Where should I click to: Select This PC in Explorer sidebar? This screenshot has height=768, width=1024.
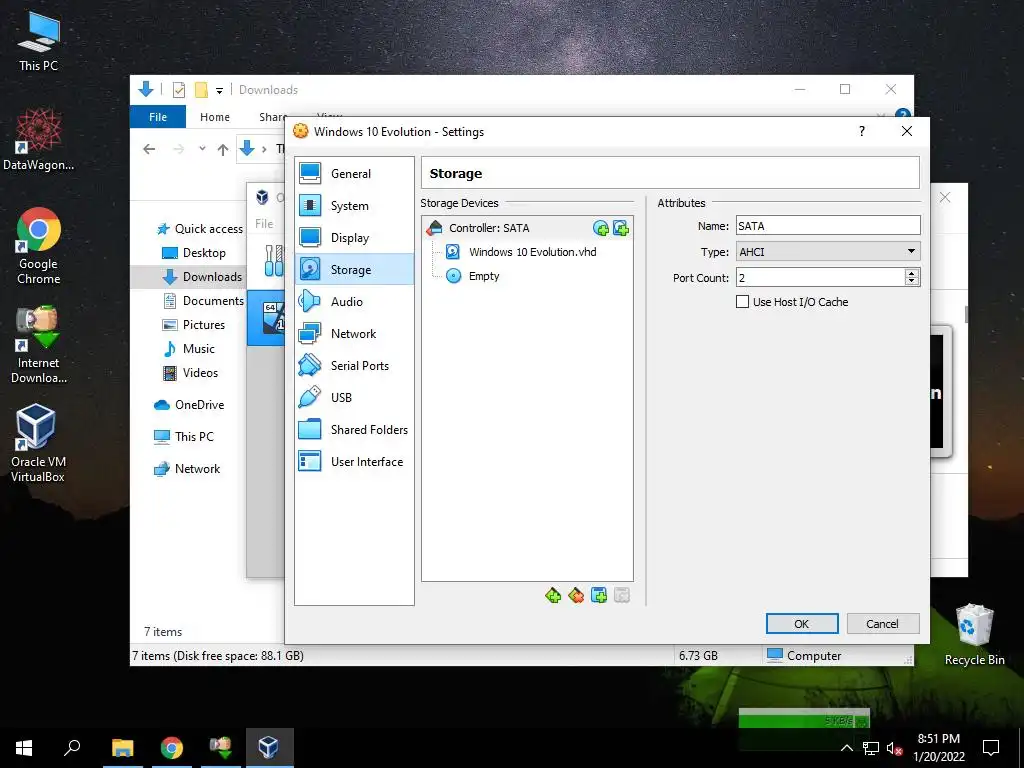tap(184, 437)
